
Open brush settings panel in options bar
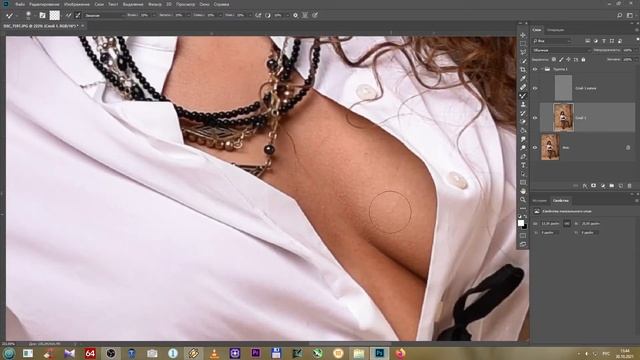[42, 15]
